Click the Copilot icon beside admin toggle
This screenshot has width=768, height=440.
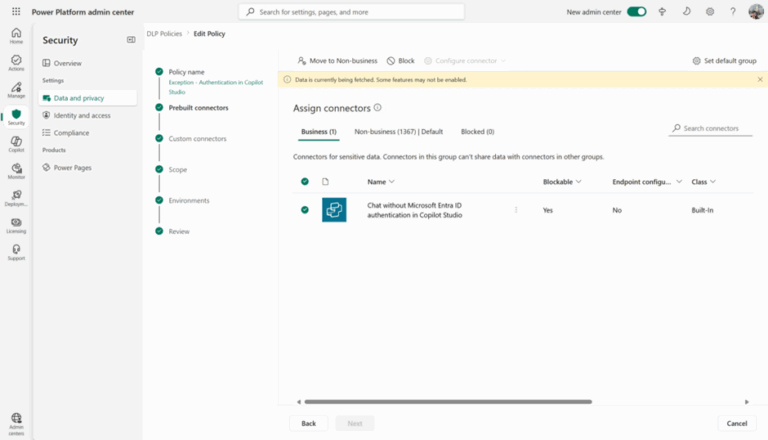click(x=662, y=12)
